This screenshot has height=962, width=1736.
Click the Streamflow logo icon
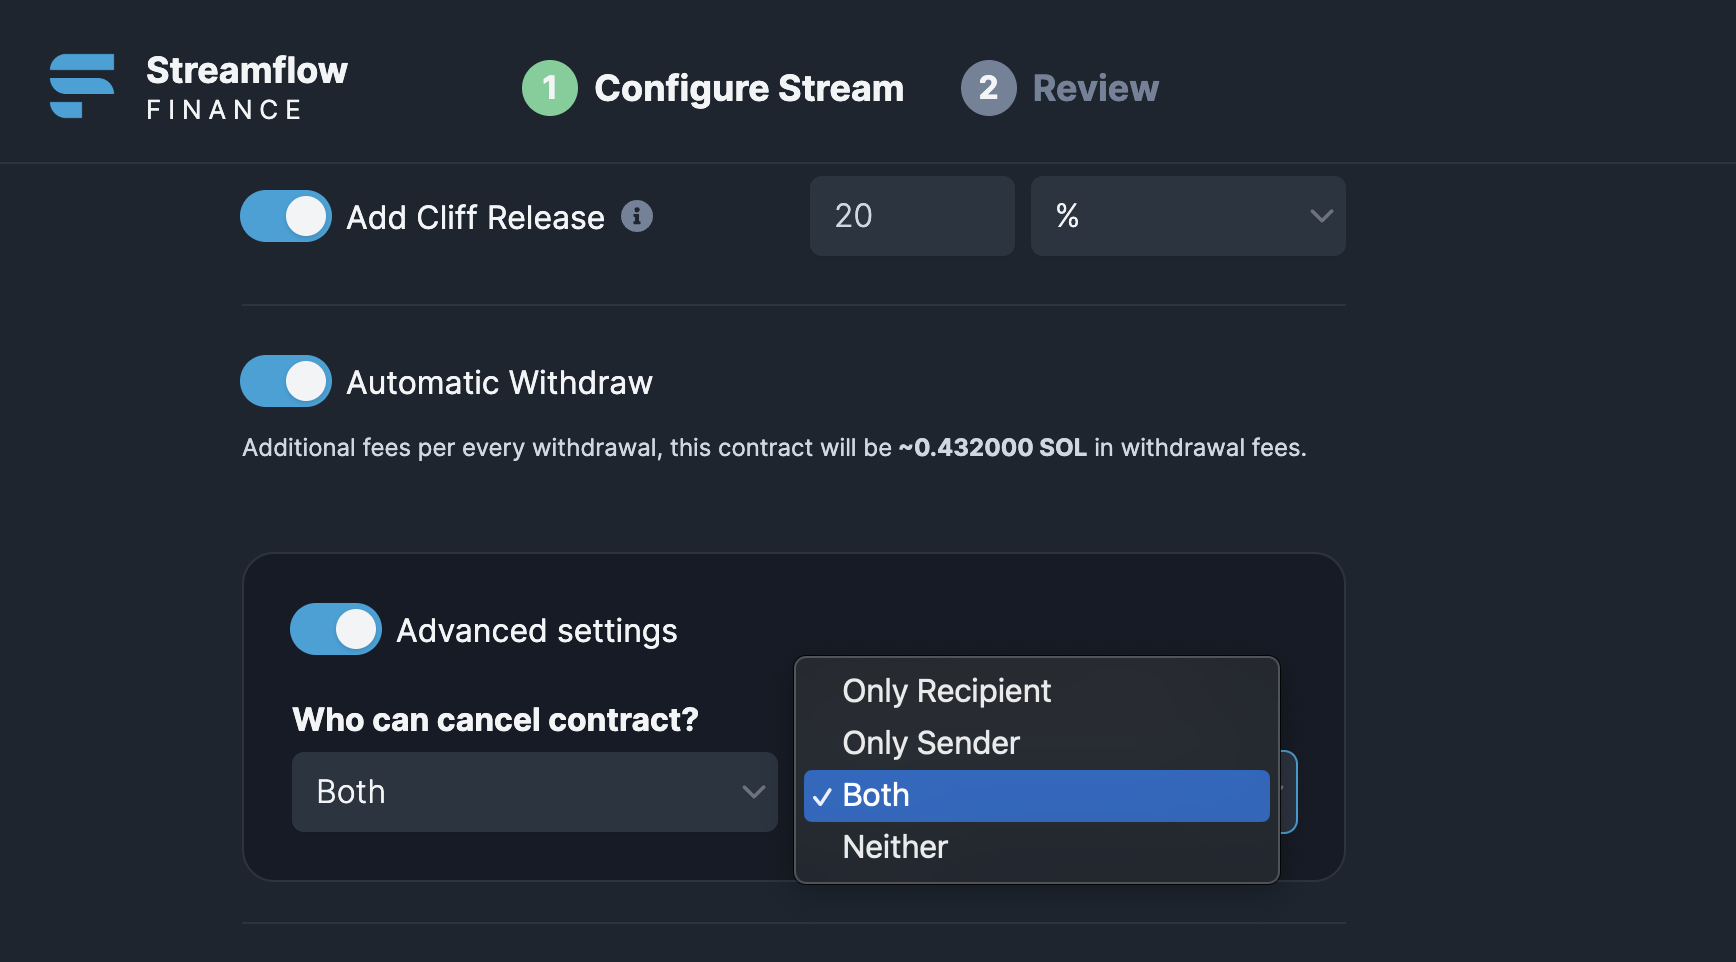82,86
